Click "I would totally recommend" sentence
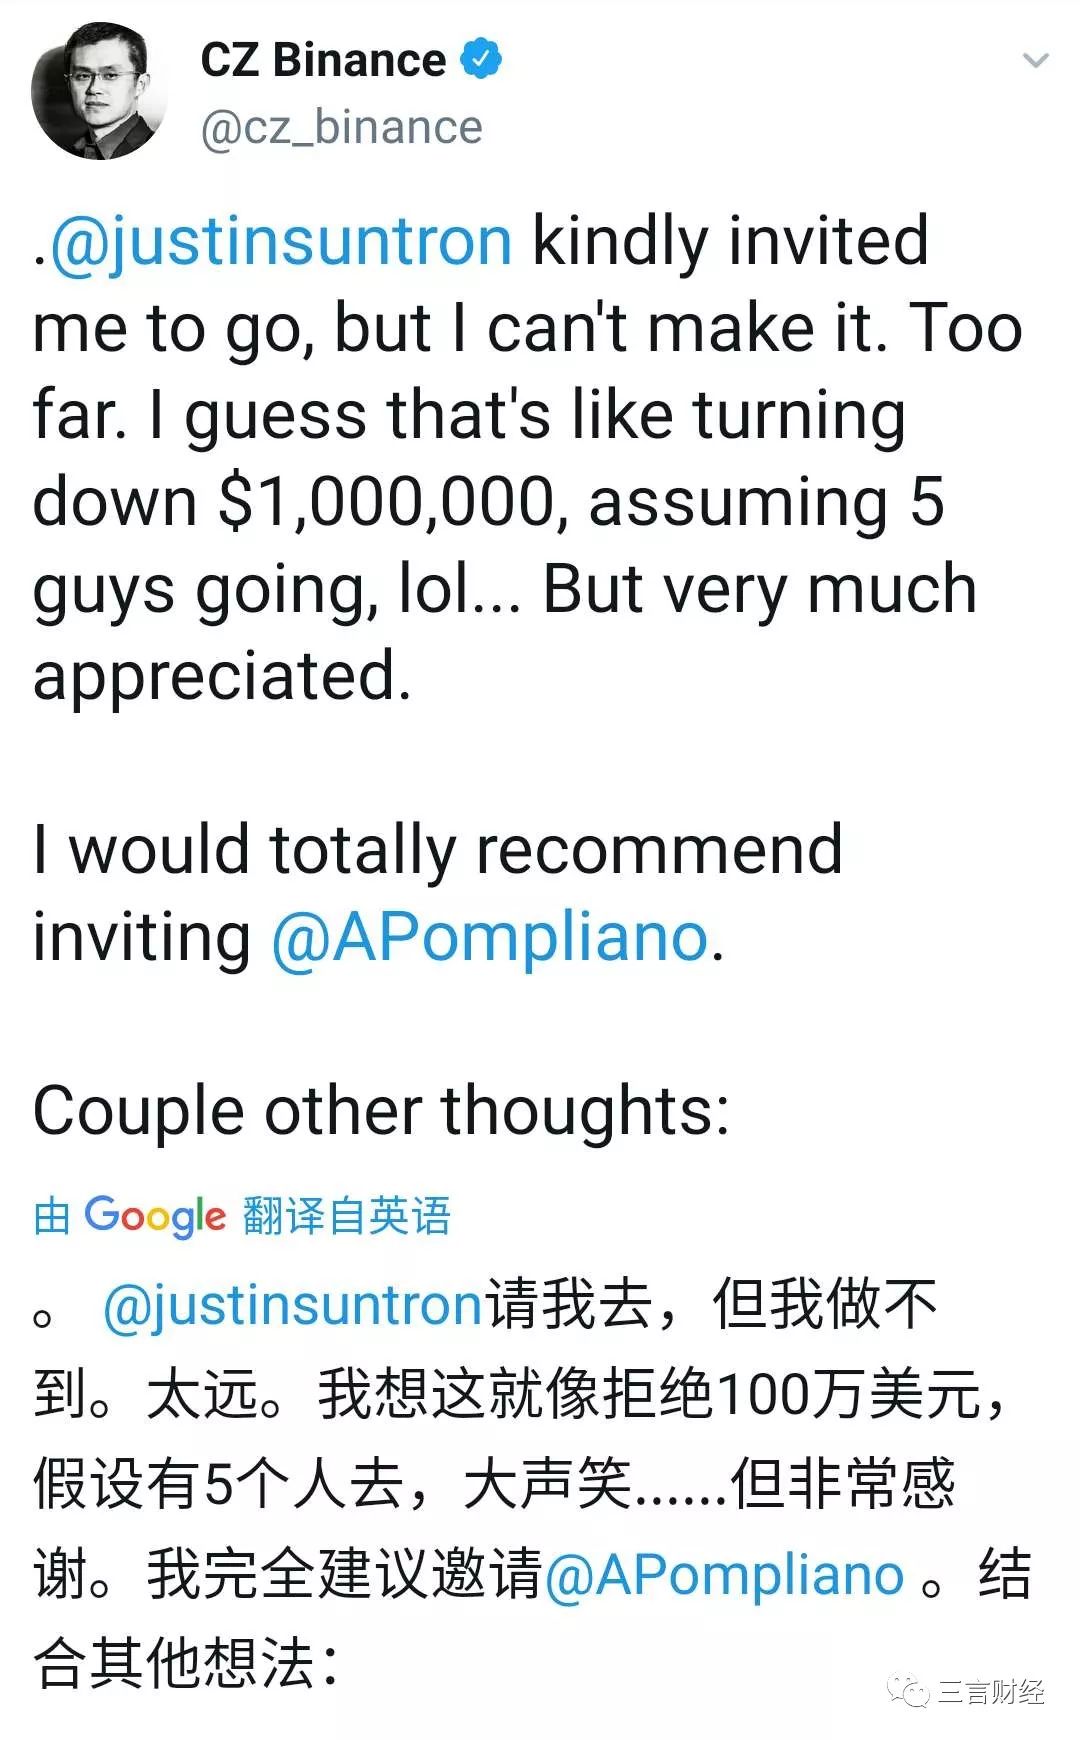 coord(437,850)
